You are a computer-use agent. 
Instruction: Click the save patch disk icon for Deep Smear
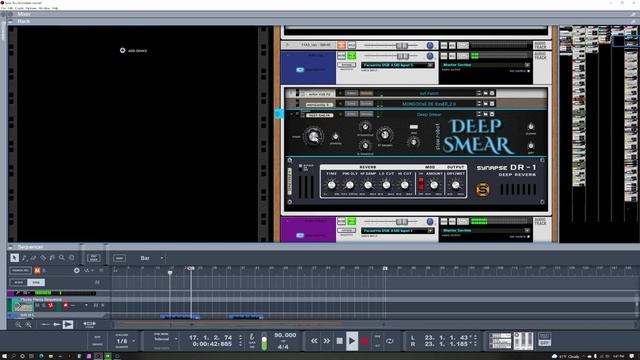click(492, 114)
